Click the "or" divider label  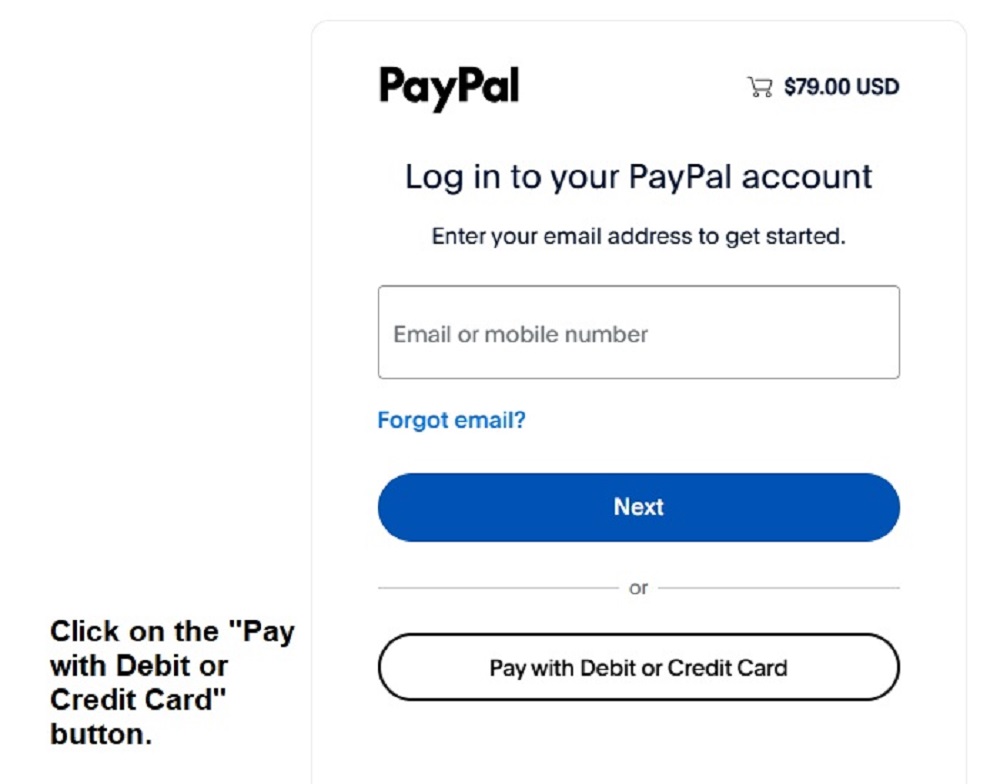(x=638, y=588)
